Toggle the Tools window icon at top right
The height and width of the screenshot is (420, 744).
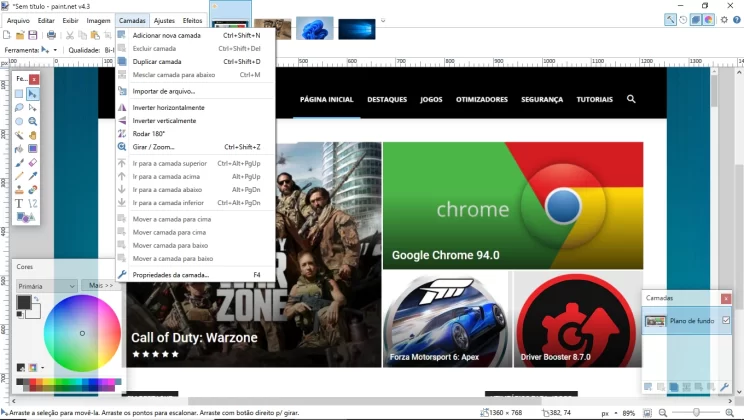coord(670,19)
